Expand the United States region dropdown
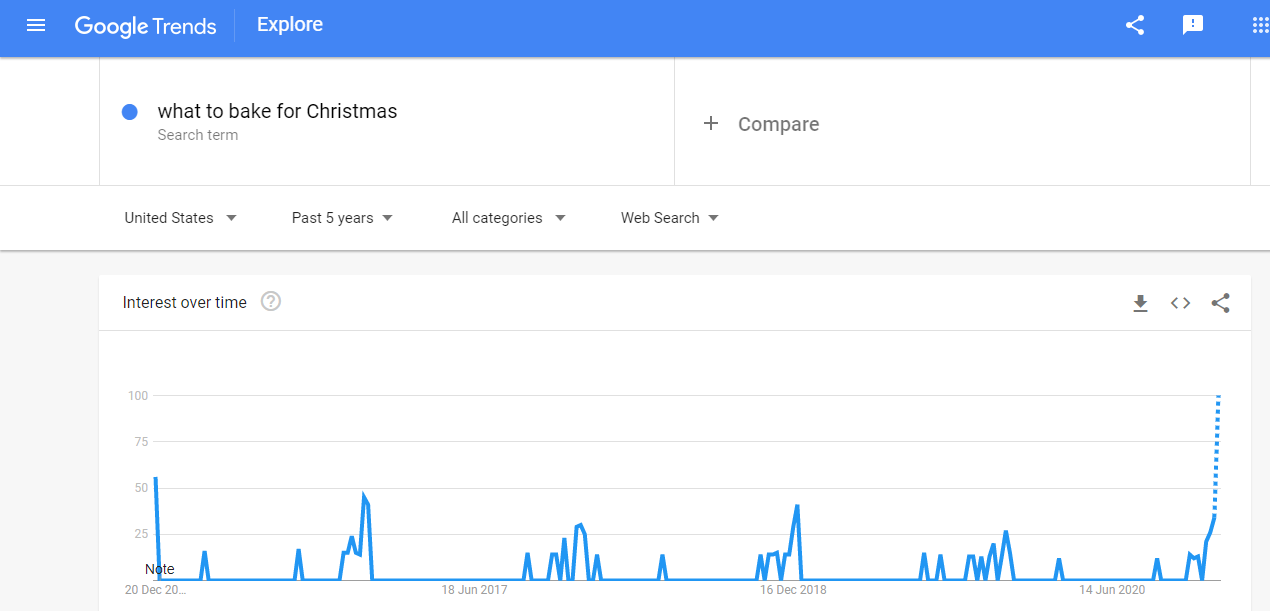The image size is (1270, 611). 180,218
